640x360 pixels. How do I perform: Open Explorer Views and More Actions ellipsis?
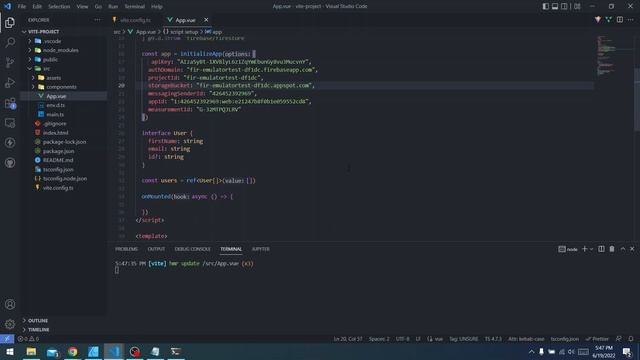point(97,20)
